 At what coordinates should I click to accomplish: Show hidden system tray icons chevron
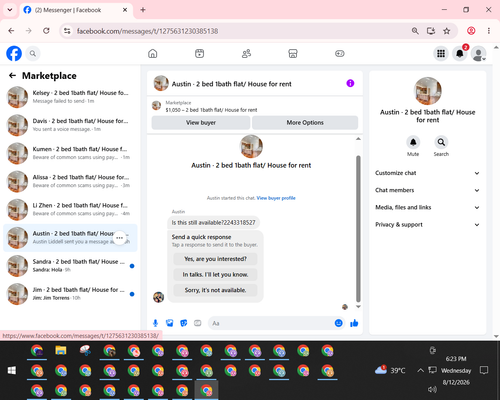coord(420,370)
